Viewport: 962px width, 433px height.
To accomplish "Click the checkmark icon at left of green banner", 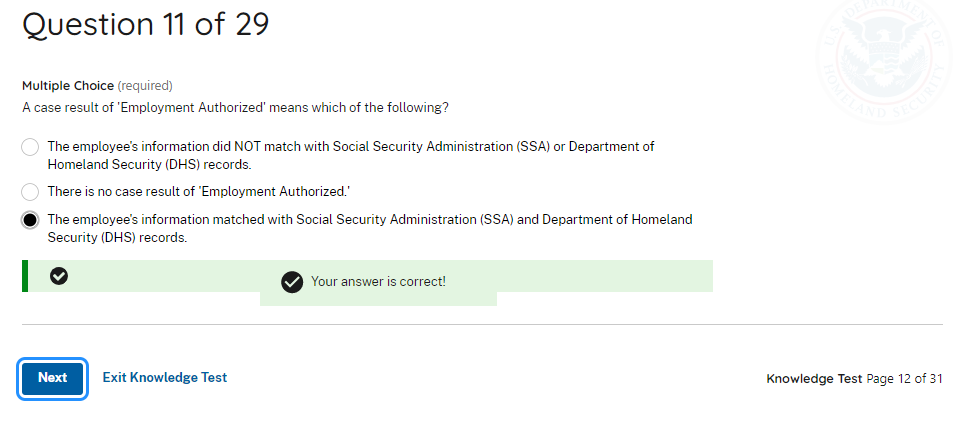I will [x=59, y=276].
